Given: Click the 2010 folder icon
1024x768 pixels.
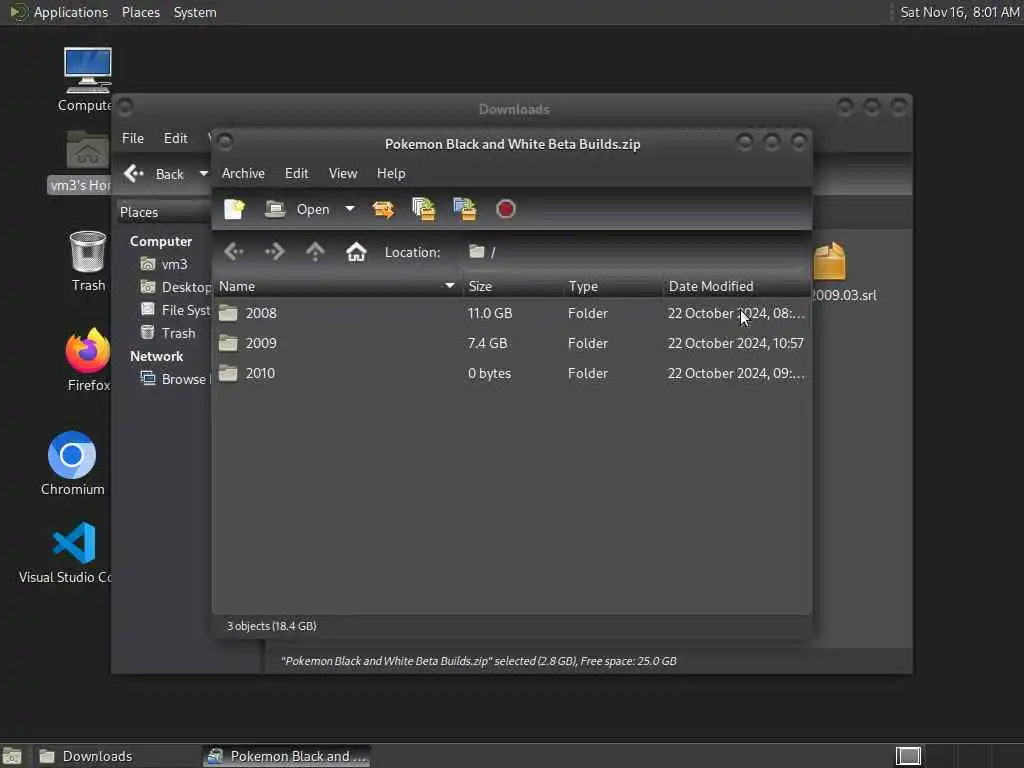Looking at the screenshot, I should [228, 373].
